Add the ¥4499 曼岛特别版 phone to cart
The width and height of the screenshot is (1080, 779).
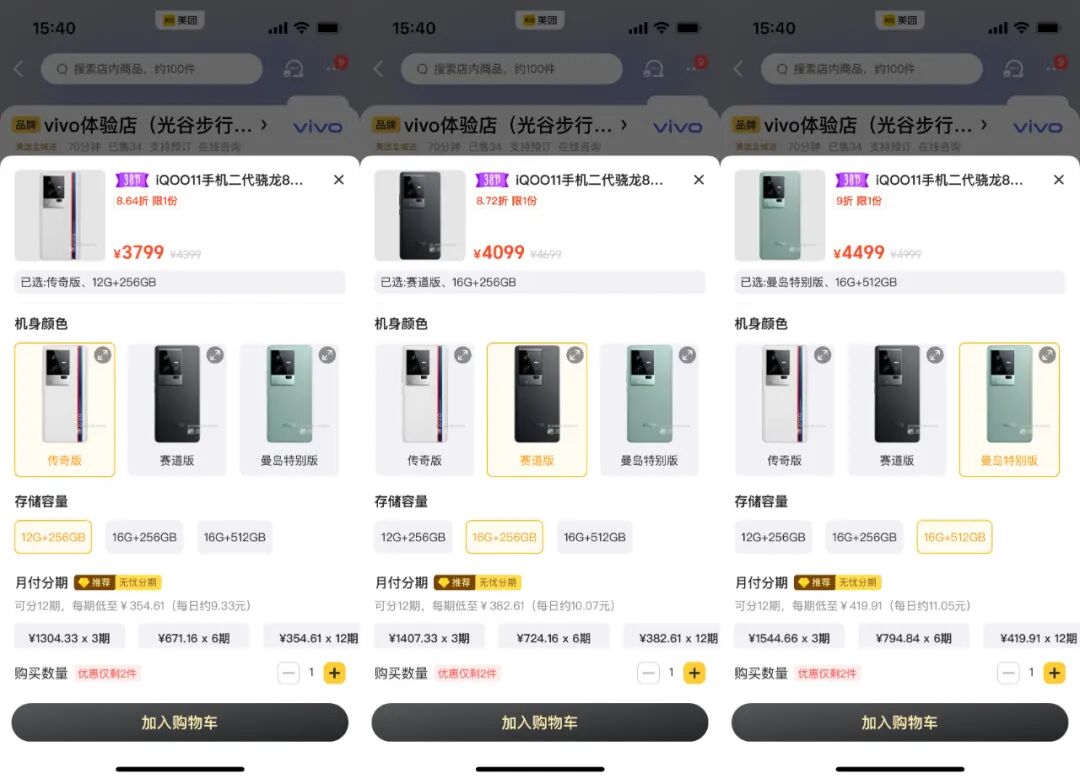900,723
